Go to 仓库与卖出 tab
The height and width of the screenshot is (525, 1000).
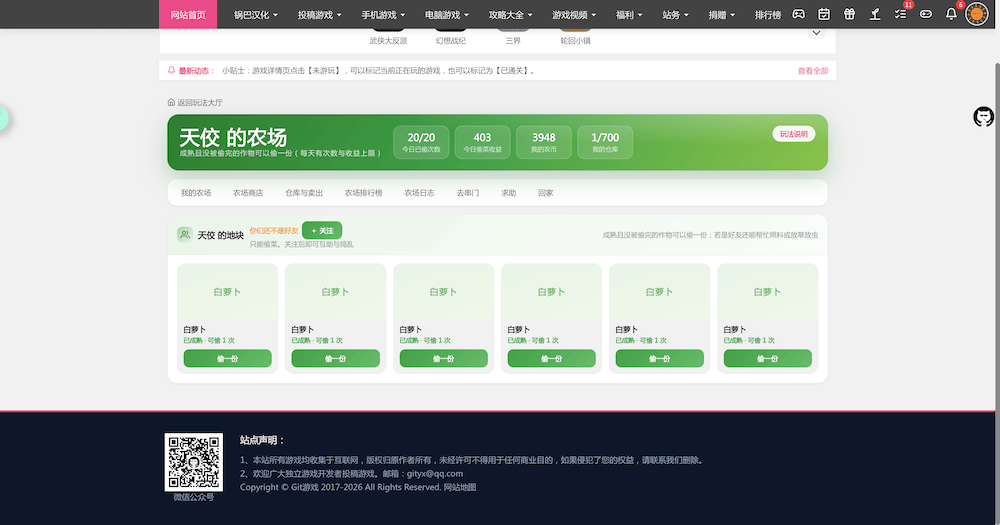[304, 193]
